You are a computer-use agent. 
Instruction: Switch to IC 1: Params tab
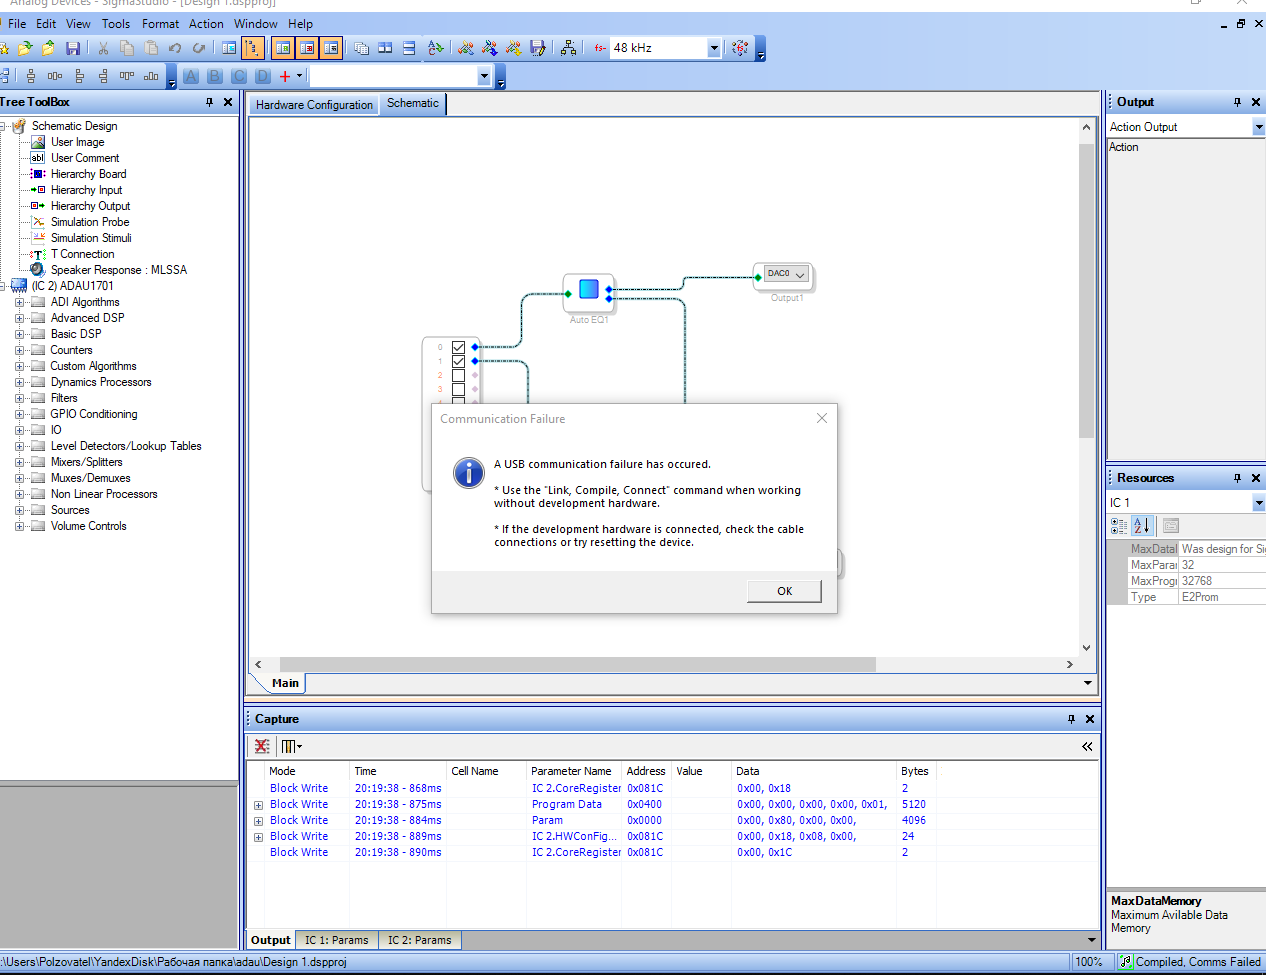click(336, 940)
